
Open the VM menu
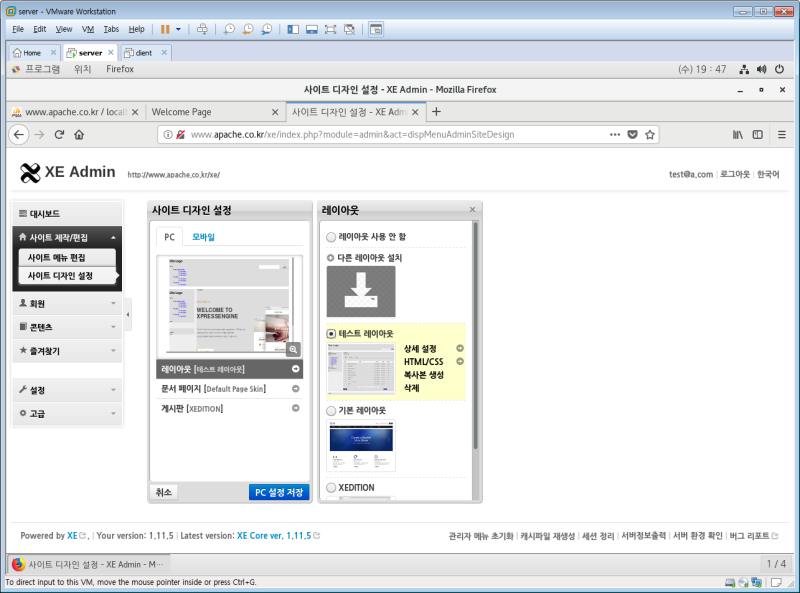pos(88,29)
